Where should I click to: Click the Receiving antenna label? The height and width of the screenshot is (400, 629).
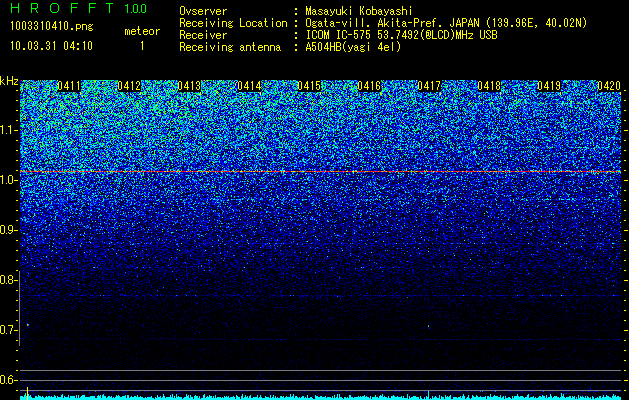click(230, 47)
